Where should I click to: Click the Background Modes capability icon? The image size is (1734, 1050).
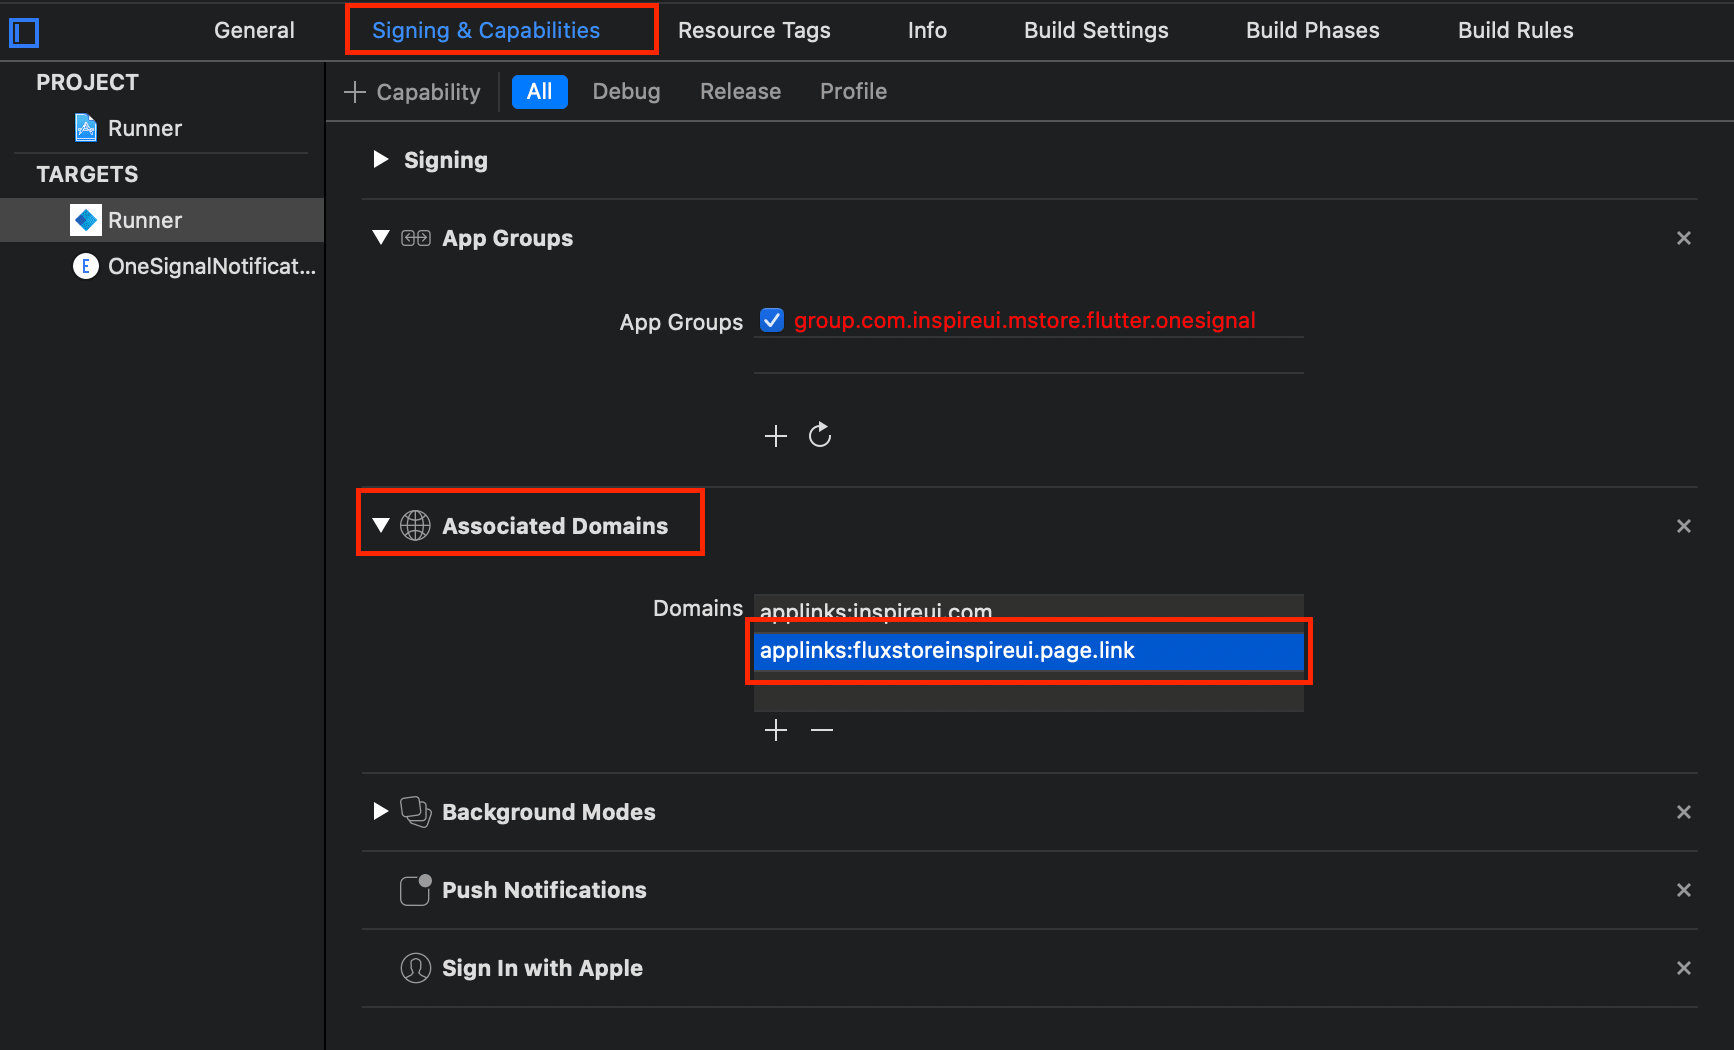tap(416, 812)
